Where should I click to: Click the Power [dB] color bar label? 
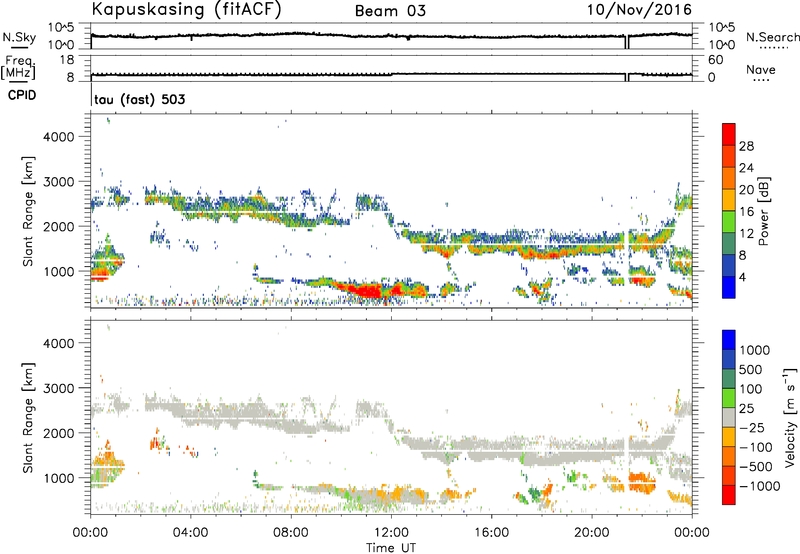point(763,211)
